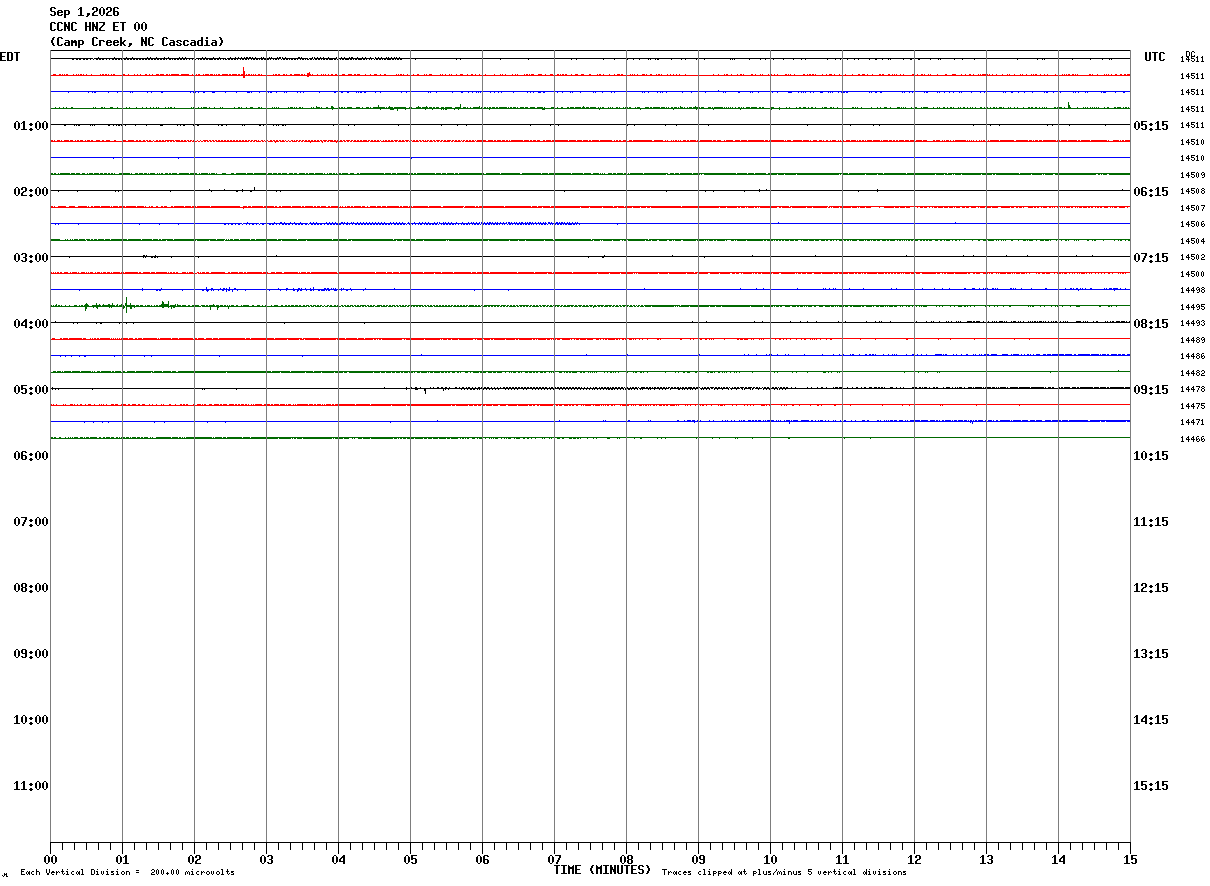Screen dimensions: 1210x886
Task: Click the 03 minute mark on the bottom axis
Action: tap(266, 860)
